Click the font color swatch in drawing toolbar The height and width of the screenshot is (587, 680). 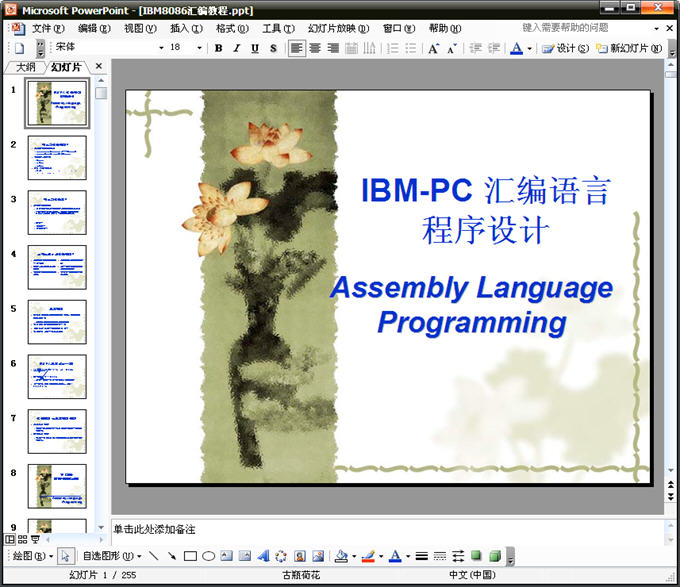pos(394,556)
